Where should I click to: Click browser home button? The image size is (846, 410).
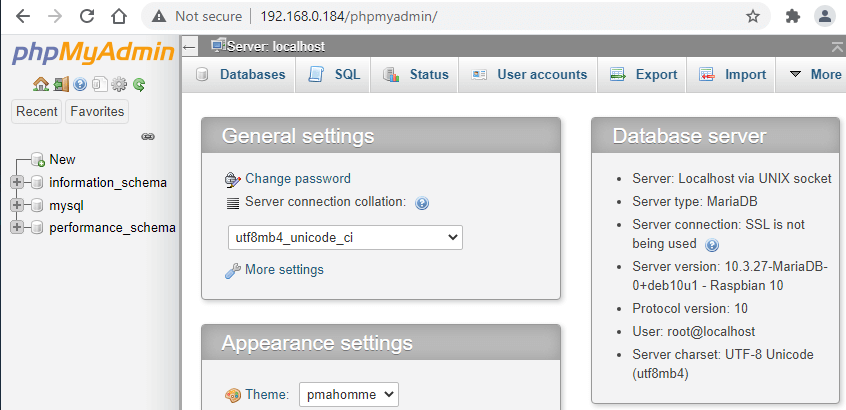[119, 16]
